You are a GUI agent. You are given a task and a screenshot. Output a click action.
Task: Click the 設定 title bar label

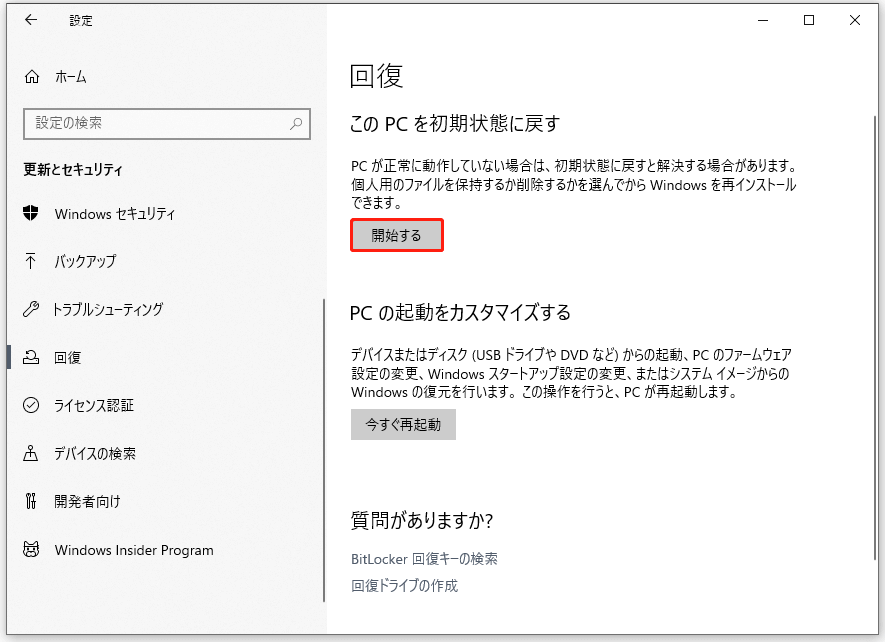tap(80, 20)
